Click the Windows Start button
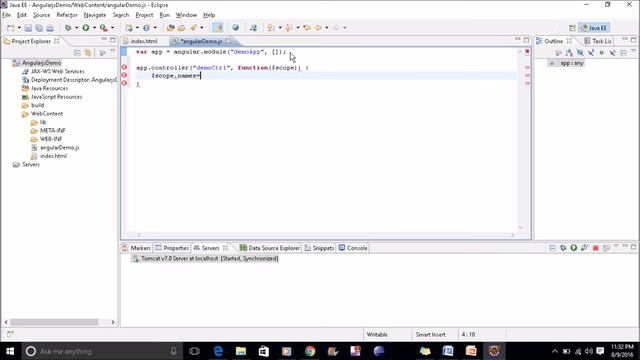 10,351
